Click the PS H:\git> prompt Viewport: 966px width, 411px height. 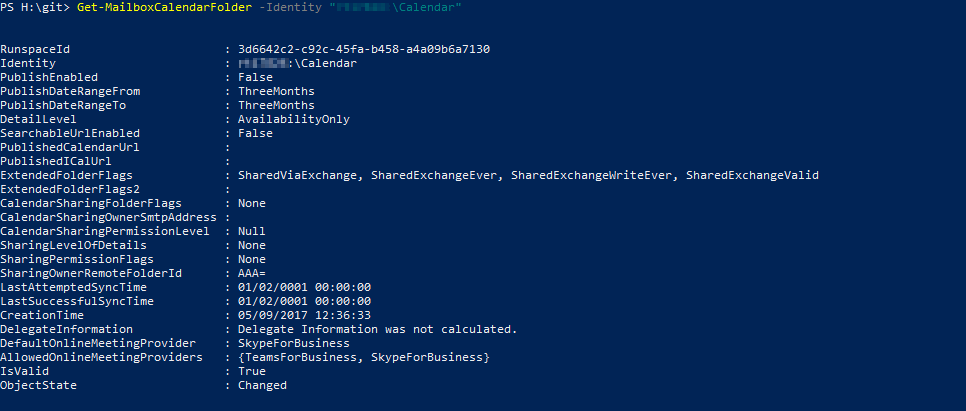tap(35, 8)
